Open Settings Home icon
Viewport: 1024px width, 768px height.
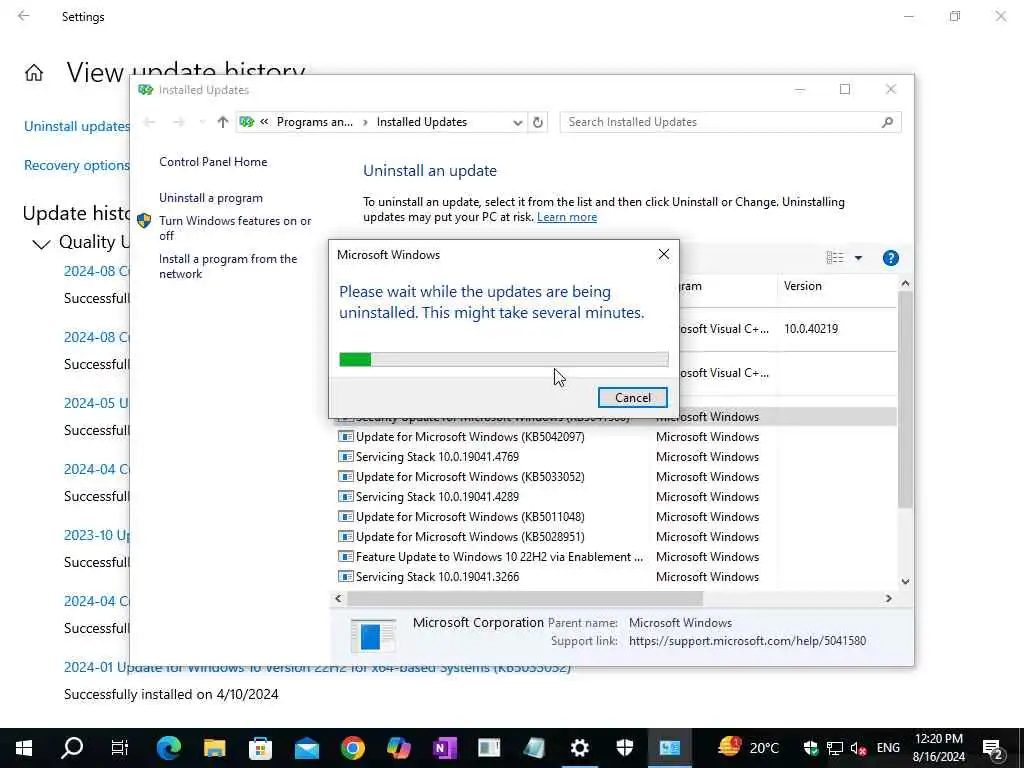(x=34, y=72)
